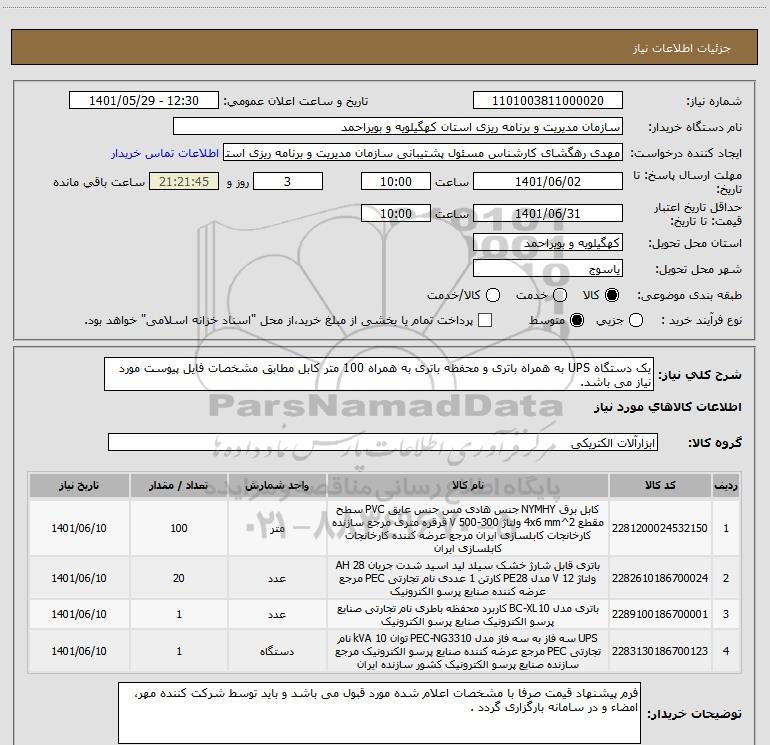Click the buyer organization name field
The image size is (770, 745).
click(x=398, y=127)
